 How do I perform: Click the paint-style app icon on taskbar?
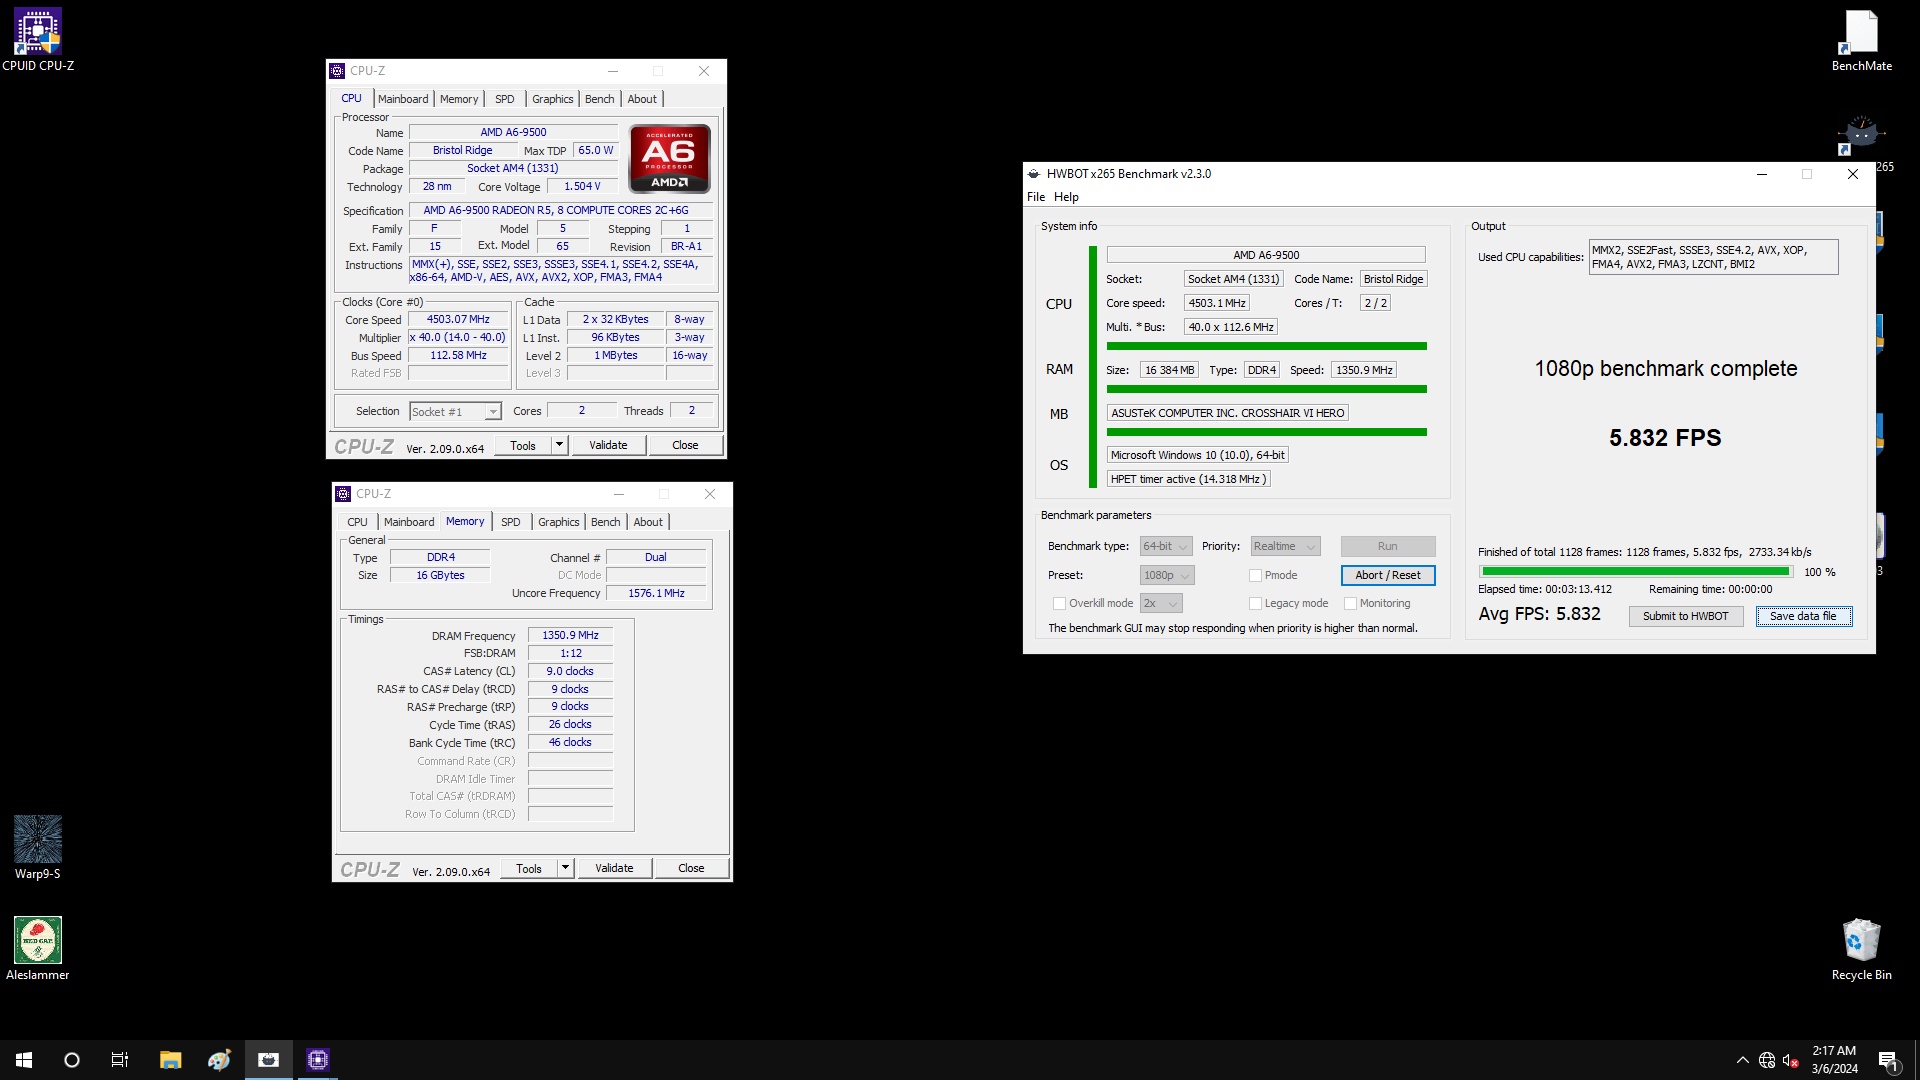tap(219, 1060)
